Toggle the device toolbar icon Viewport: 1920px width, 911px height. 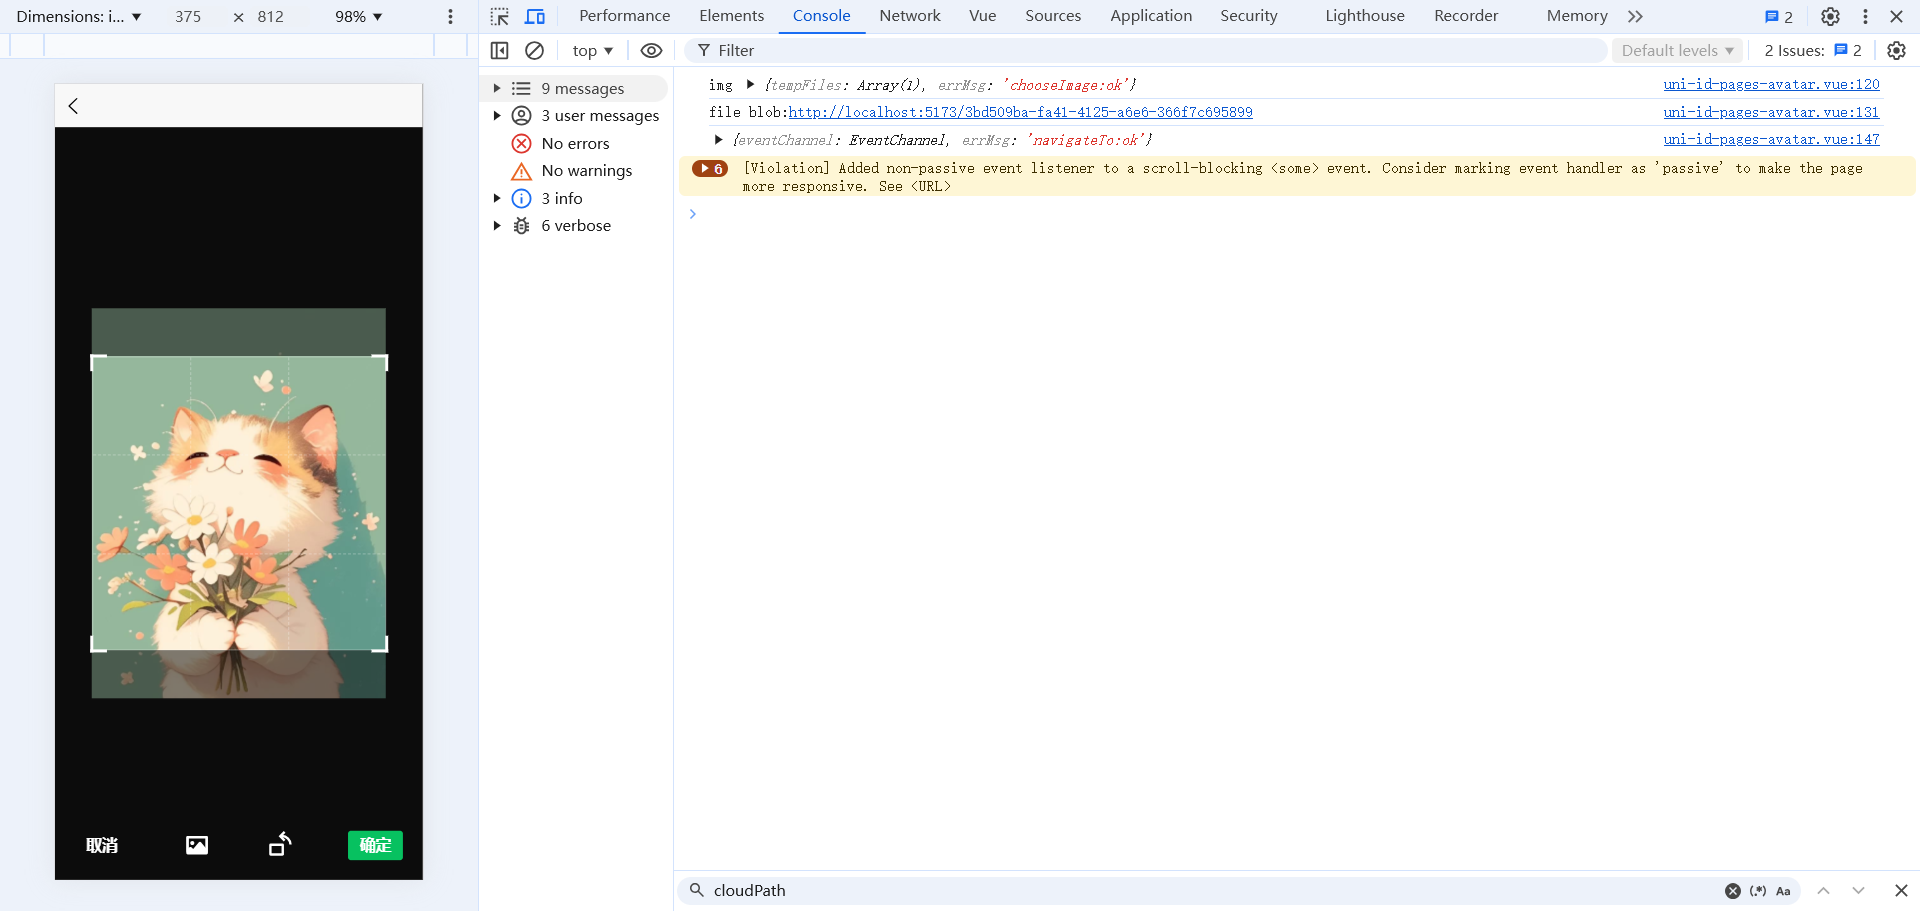click(x=535, y=16)
